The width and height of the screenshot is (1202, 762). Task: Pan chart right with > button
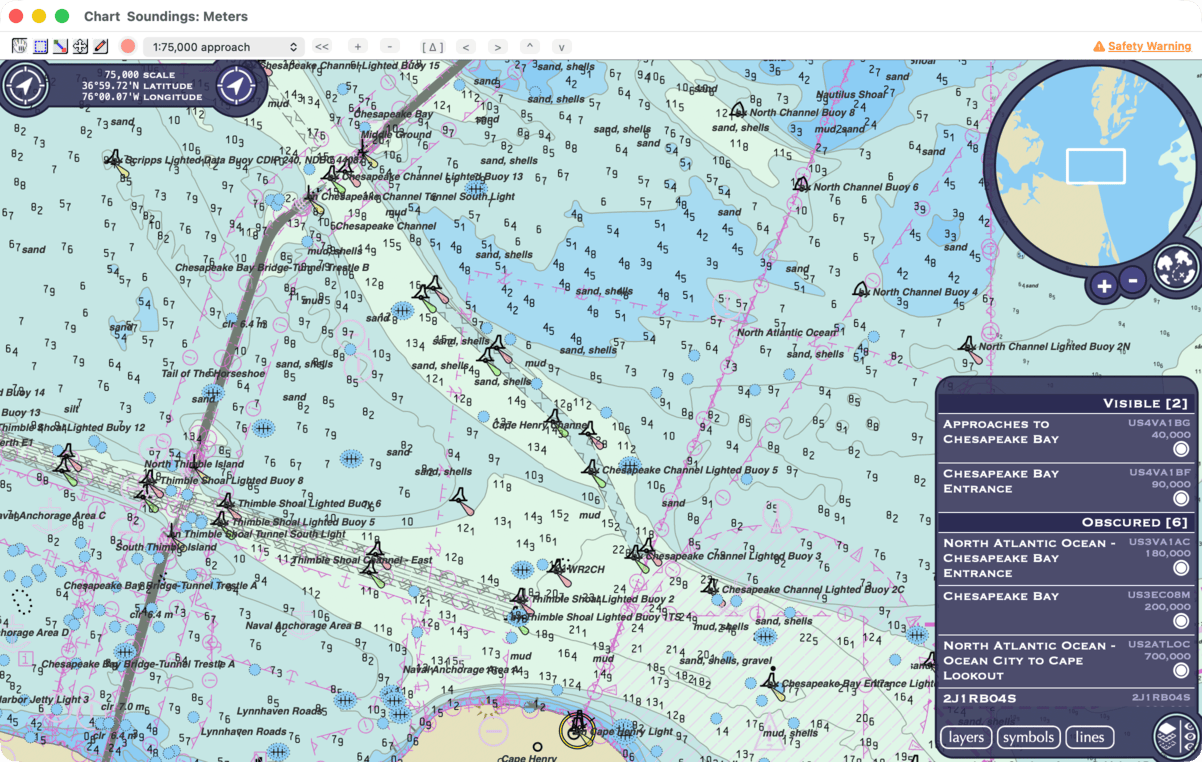click(x=498, y=46)
